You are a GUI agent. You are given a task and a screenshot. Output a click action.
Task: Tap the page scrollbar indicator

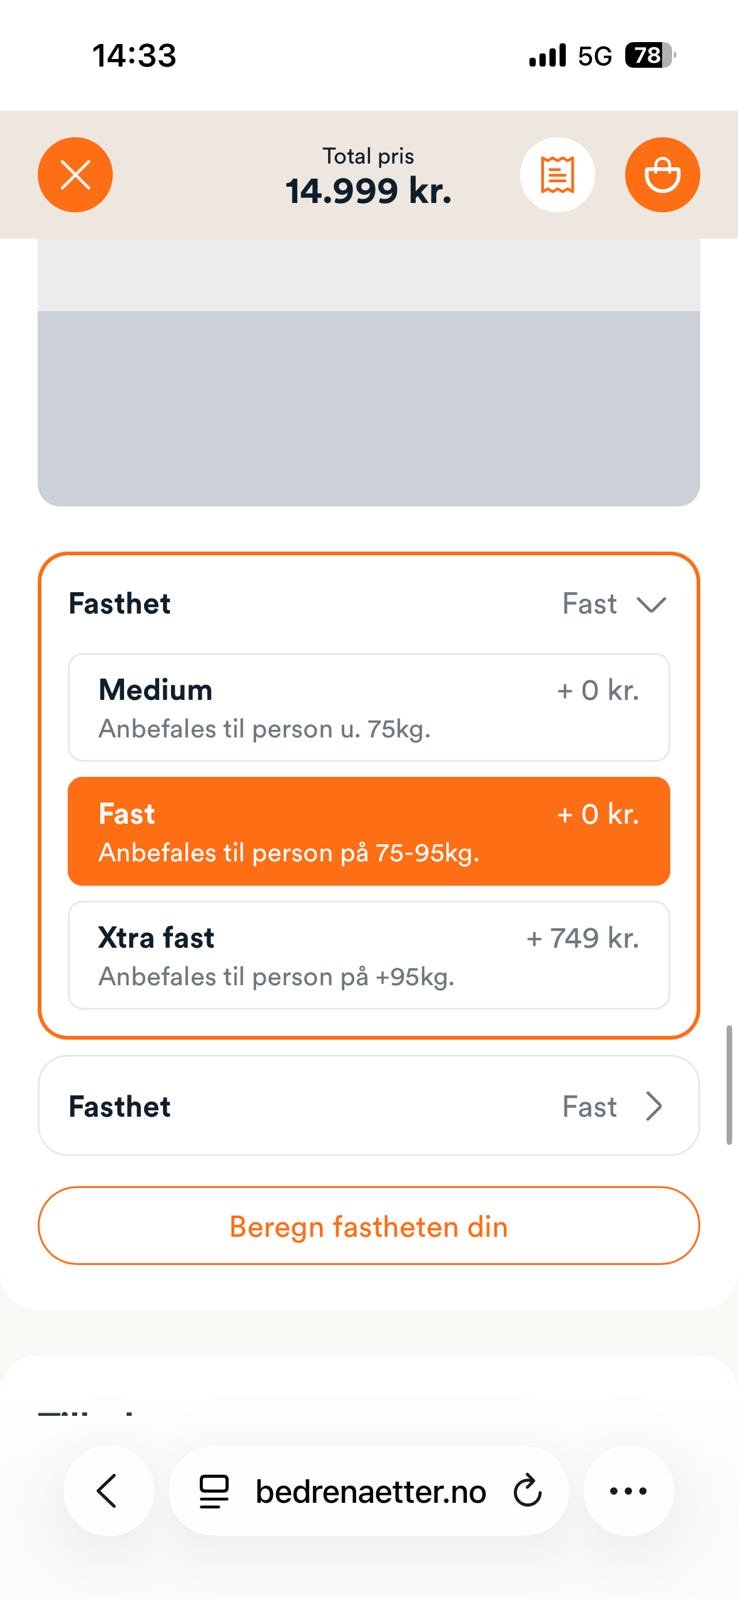tap(729, 1085)
